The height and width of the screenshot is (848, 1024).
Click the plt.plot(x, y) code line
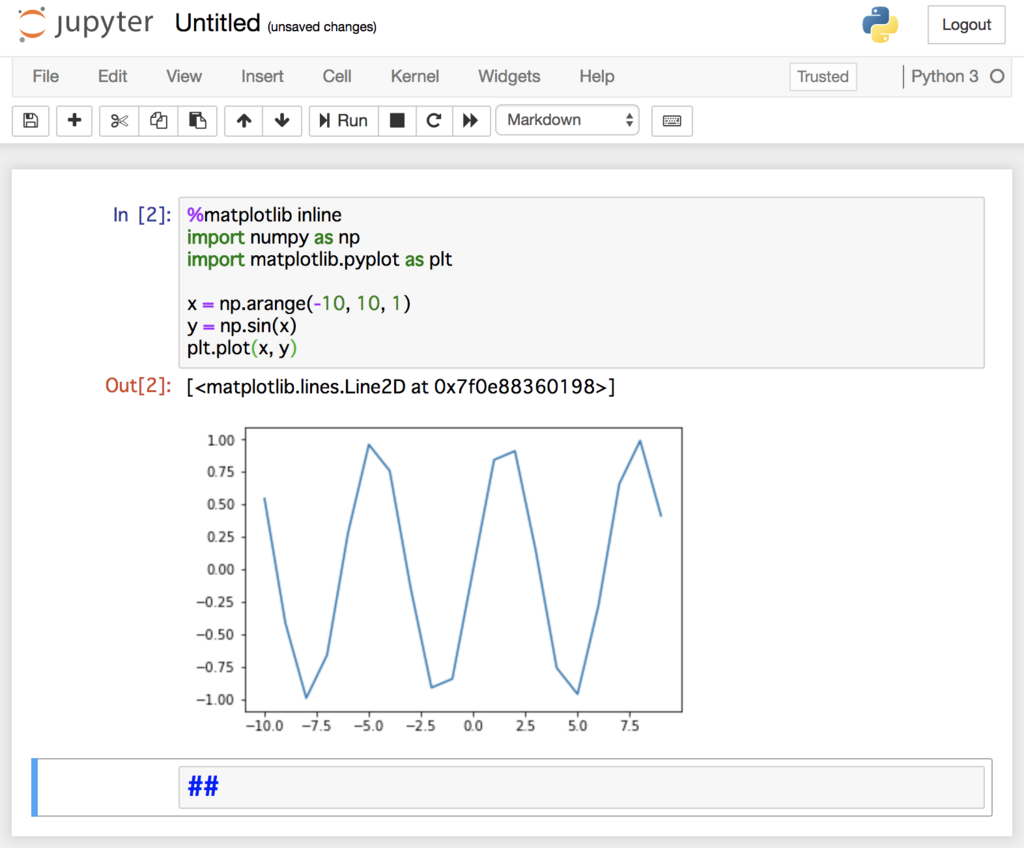pos(242,348)
